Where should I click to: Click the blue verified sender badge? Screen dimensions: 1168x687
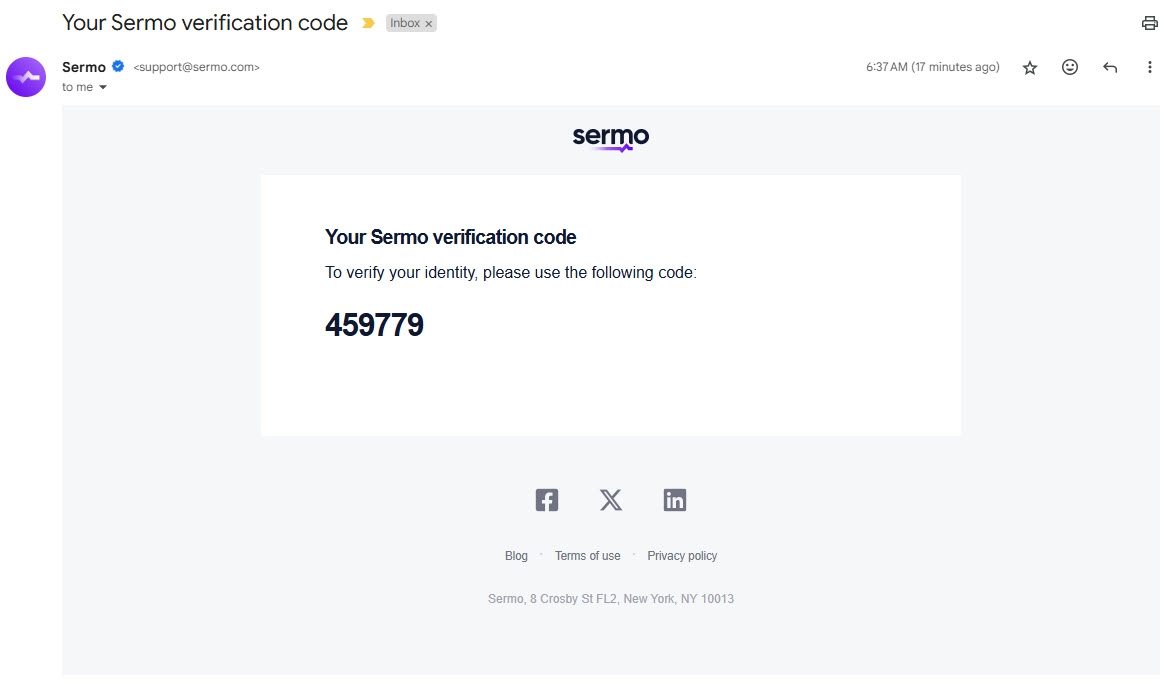(x=118, y=66)
